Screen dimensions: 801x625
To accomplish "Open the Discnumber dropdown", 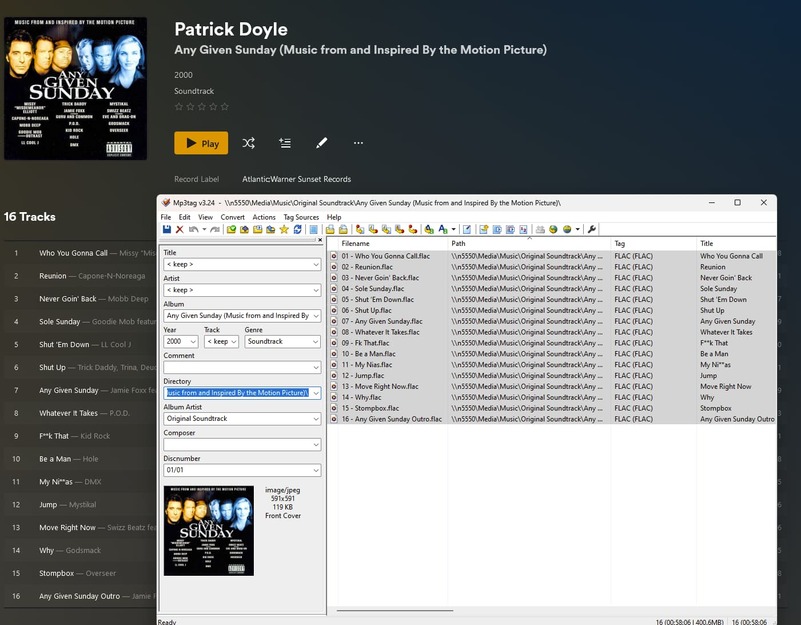I will 315,470.
